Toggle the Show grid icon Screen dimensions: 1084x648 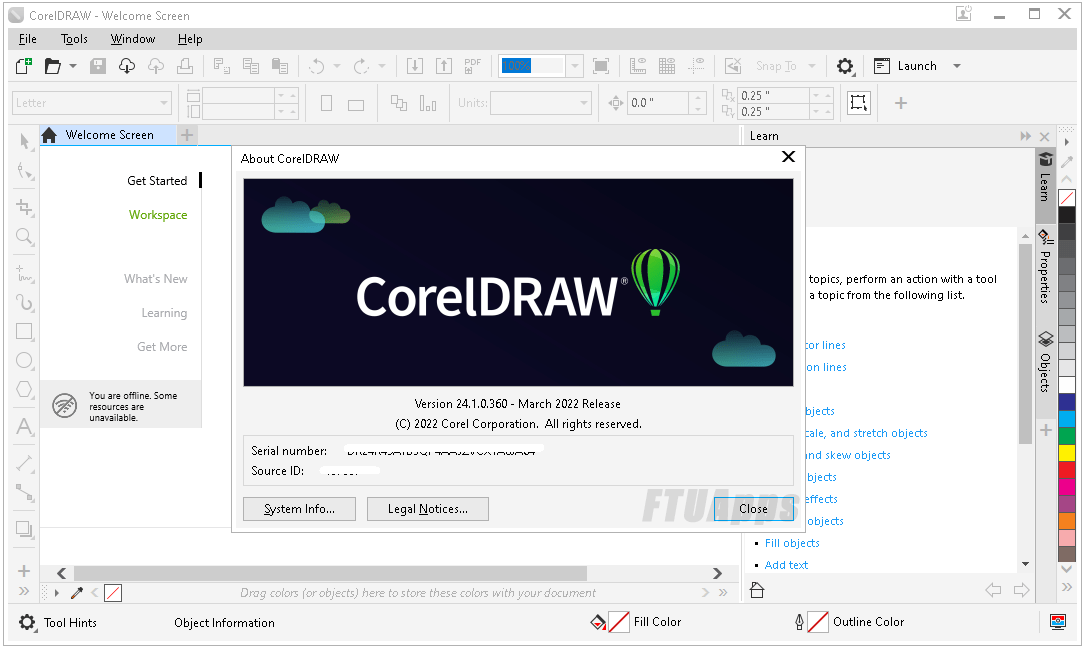pos(666,66)
